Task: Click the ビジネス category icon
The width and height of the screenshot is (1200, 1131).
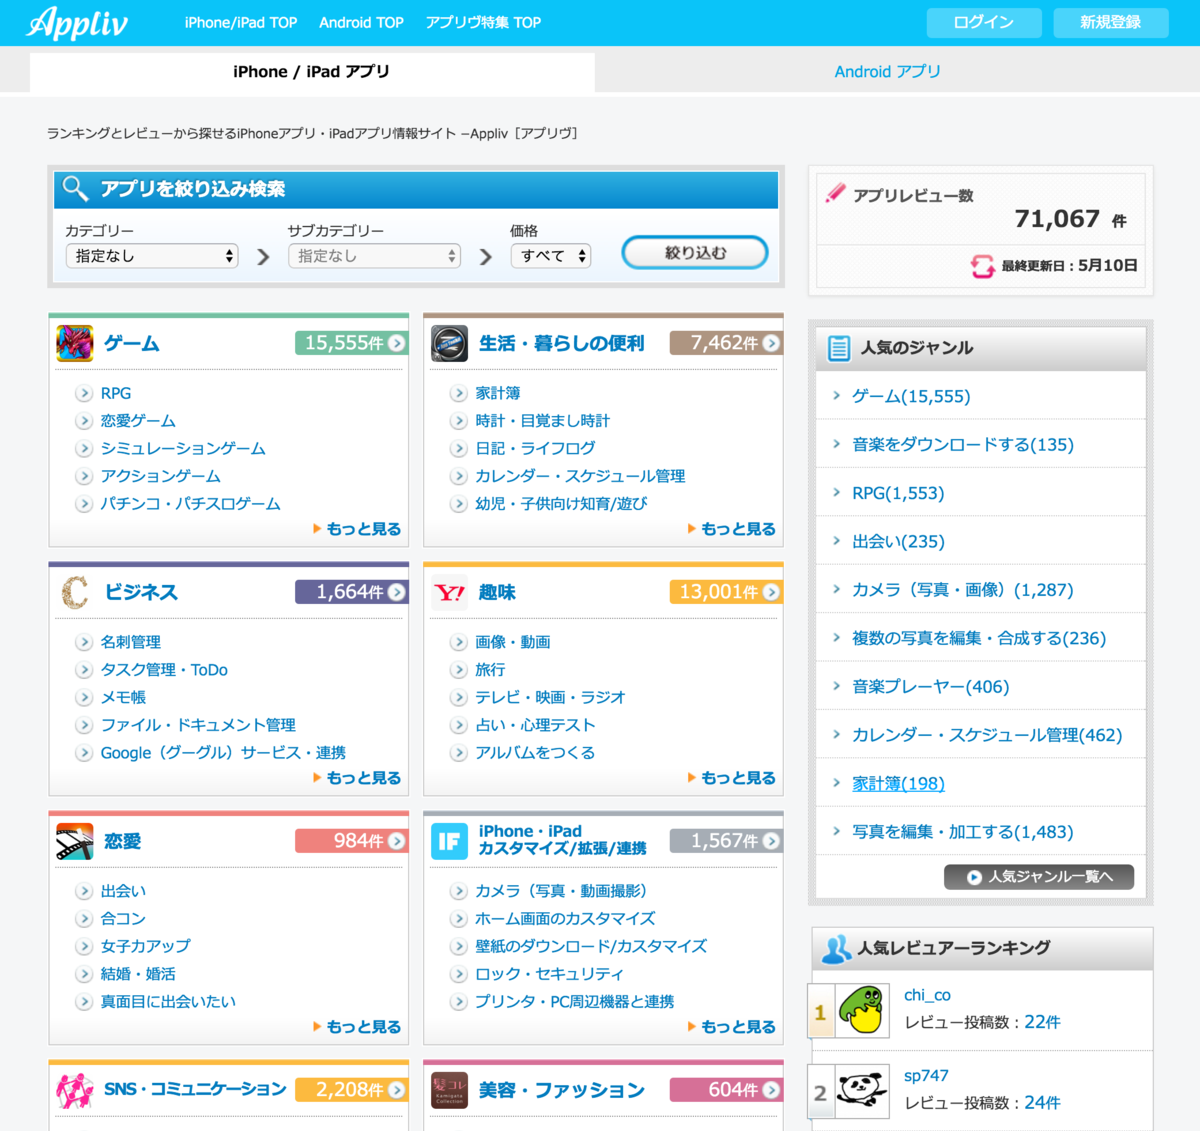Action: [75, 592]
